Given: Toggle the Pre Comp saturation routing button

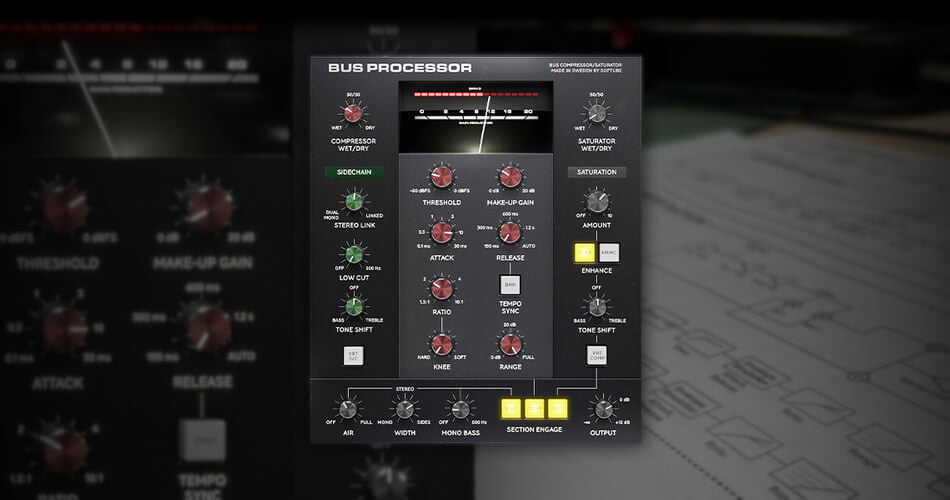Looking at the screenshot, I should click(x=597, y=354).
